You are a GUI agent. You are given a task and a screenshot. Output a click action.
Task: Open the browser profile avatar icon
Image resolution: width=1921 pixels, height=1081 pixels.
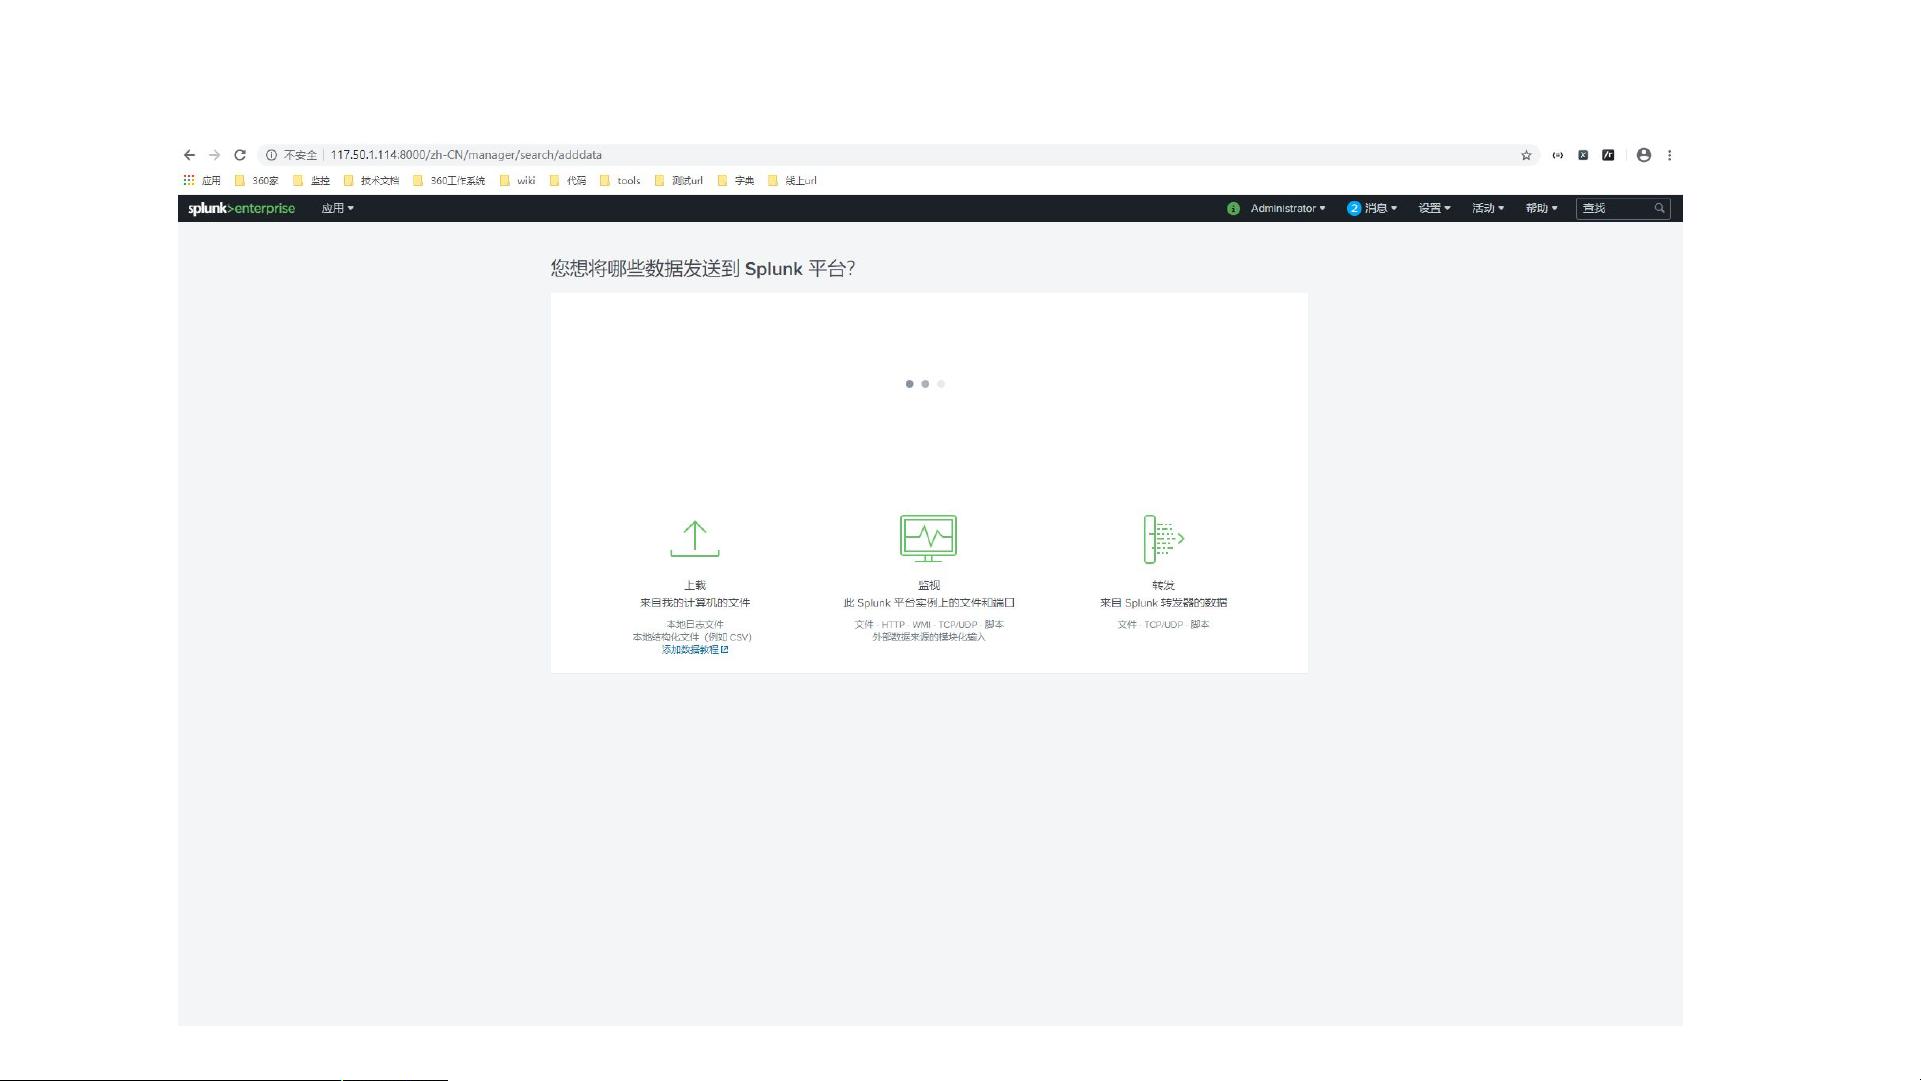pos(1644,155)
